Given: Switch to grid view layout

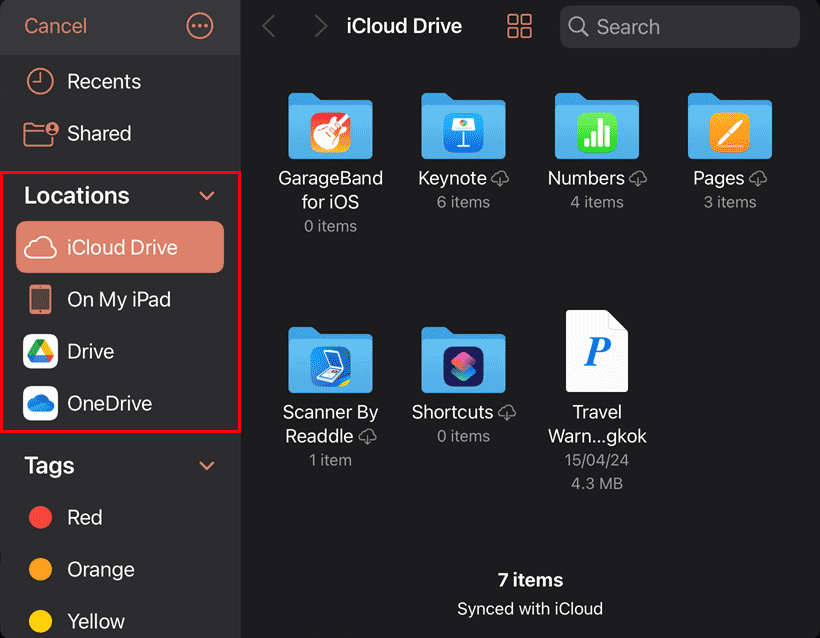Looking at the screenshot, I should pos(519,27).
